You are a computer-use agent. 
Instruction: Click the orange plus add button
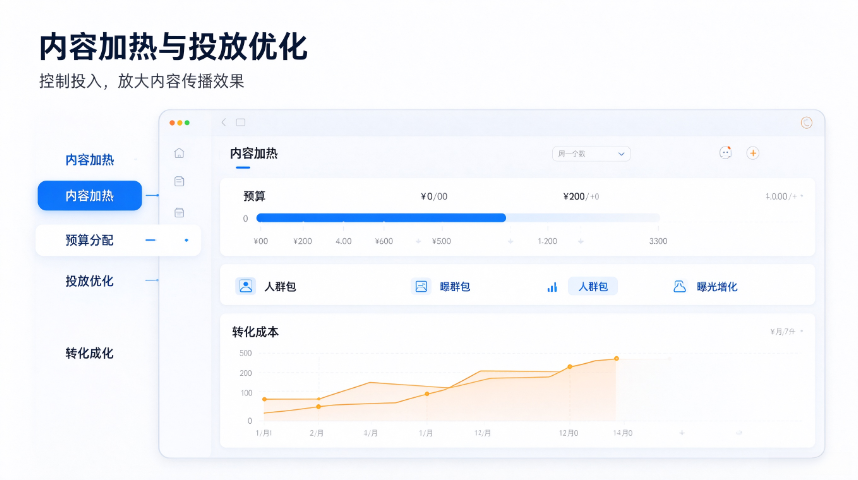752,153
